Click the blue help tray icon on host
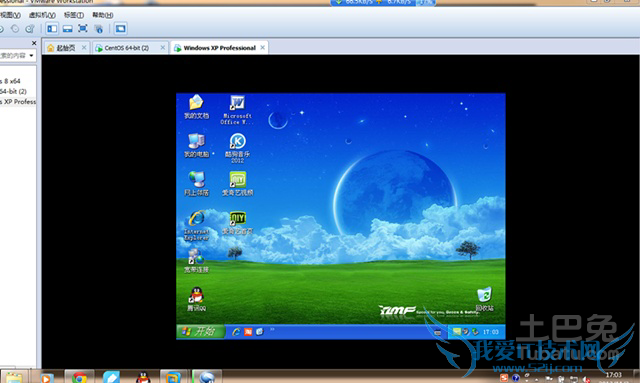This screenshot has width=640, height=383. [x=516, y=378]
